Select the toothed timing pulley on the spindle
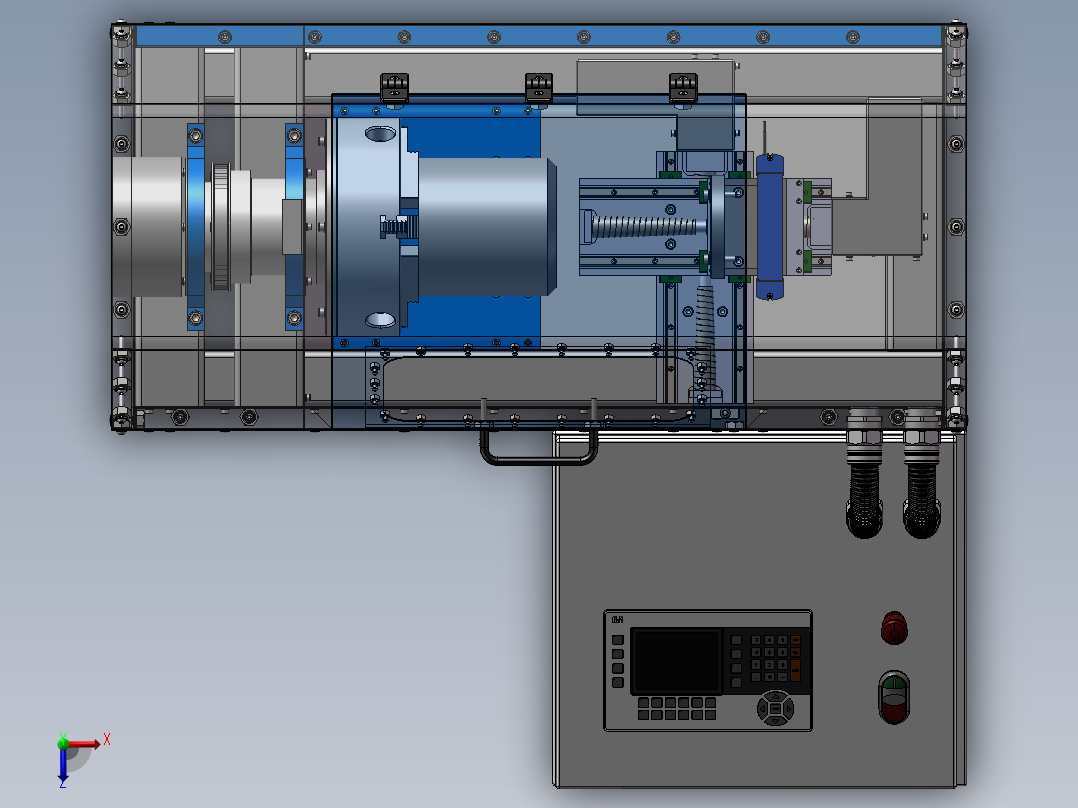 (x=221, y=227)
